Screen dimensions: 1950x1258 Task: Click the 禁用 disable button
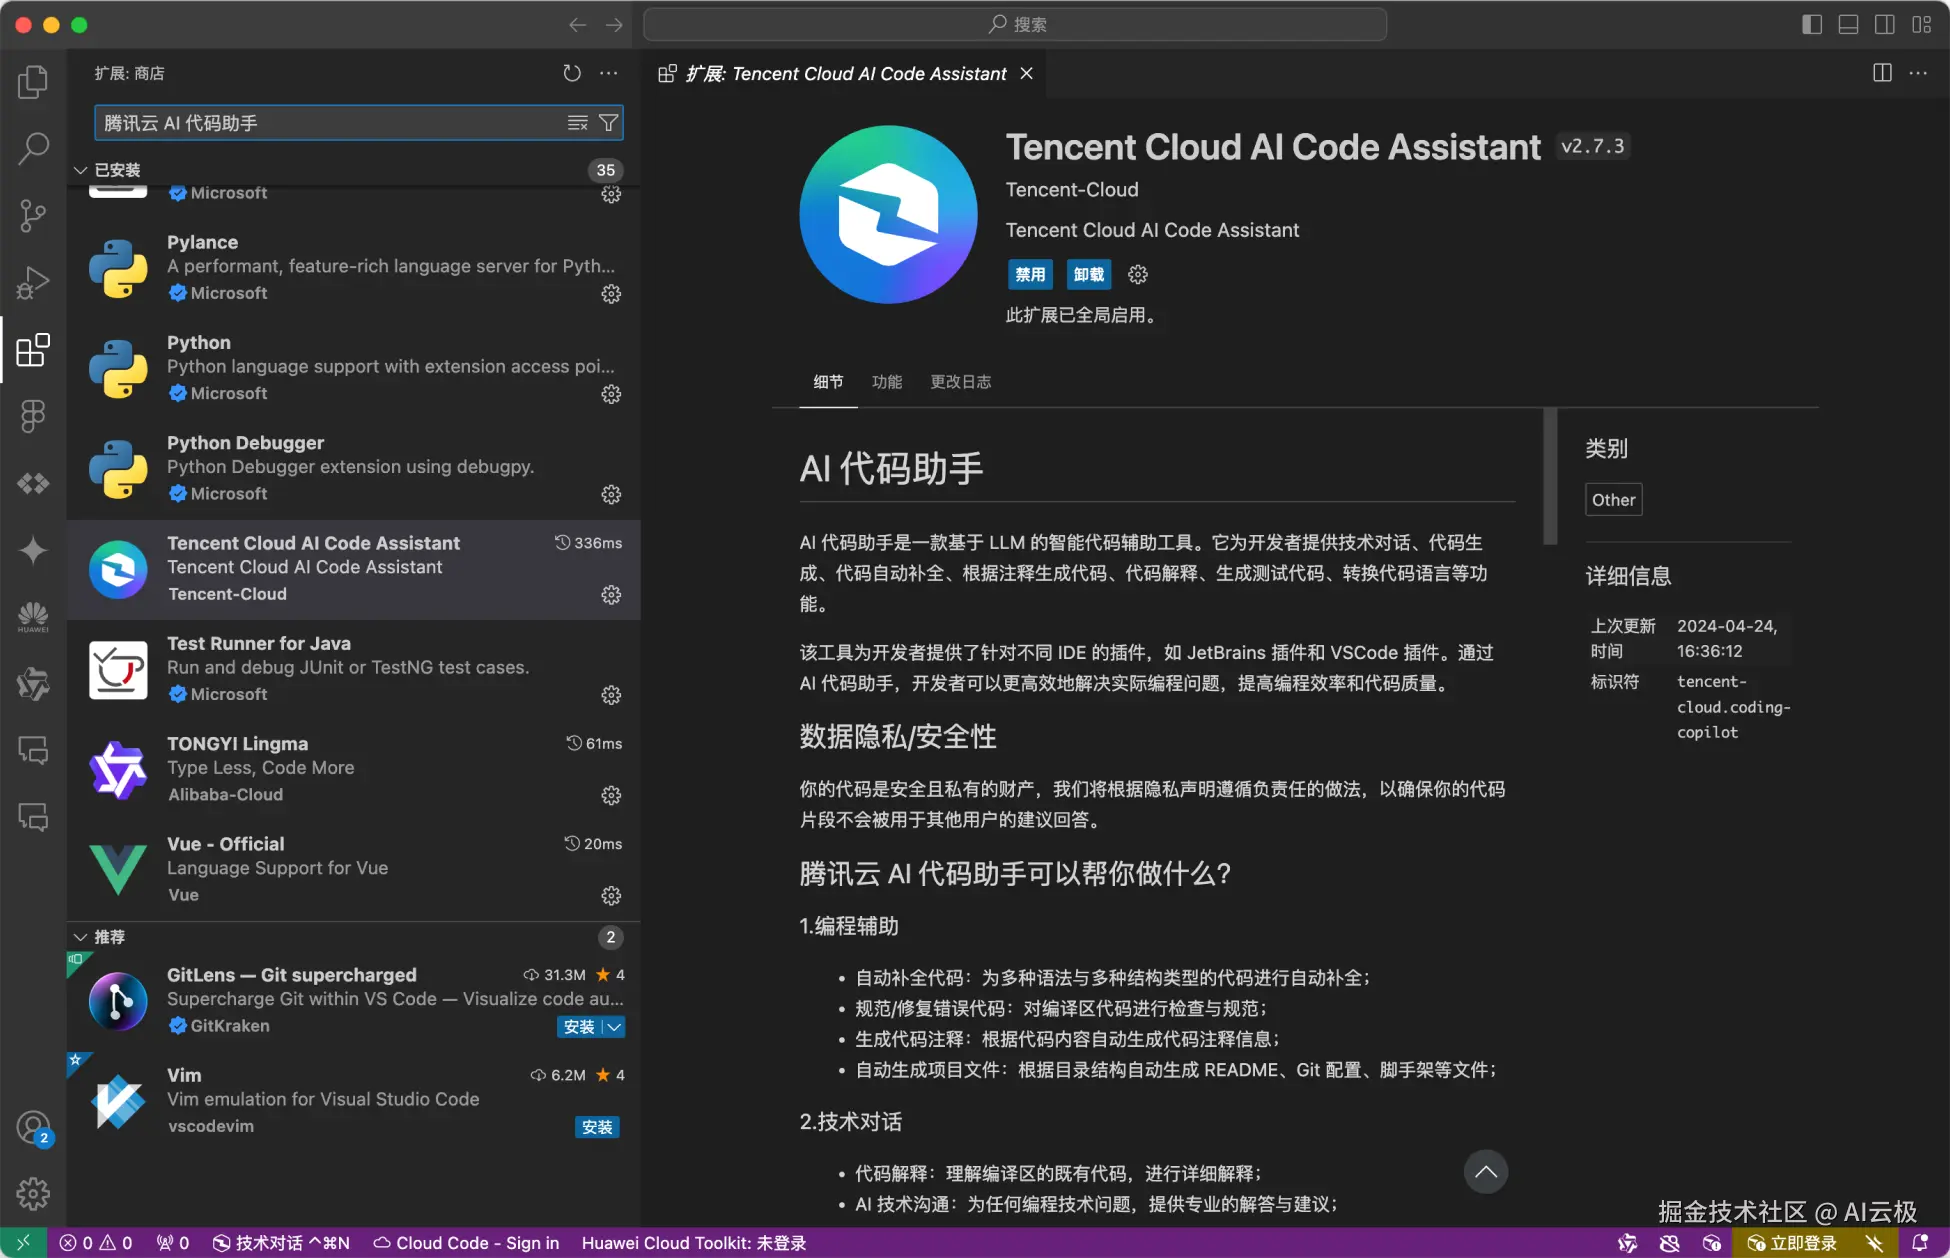(x=1029, y=275)
